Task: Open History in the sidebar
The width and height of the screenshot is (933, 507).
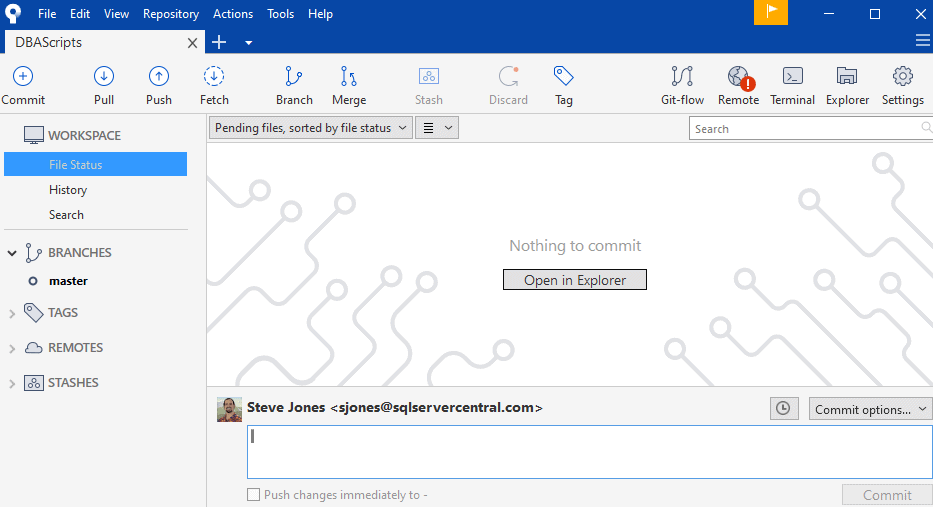Action: click(x=68, y=190)
